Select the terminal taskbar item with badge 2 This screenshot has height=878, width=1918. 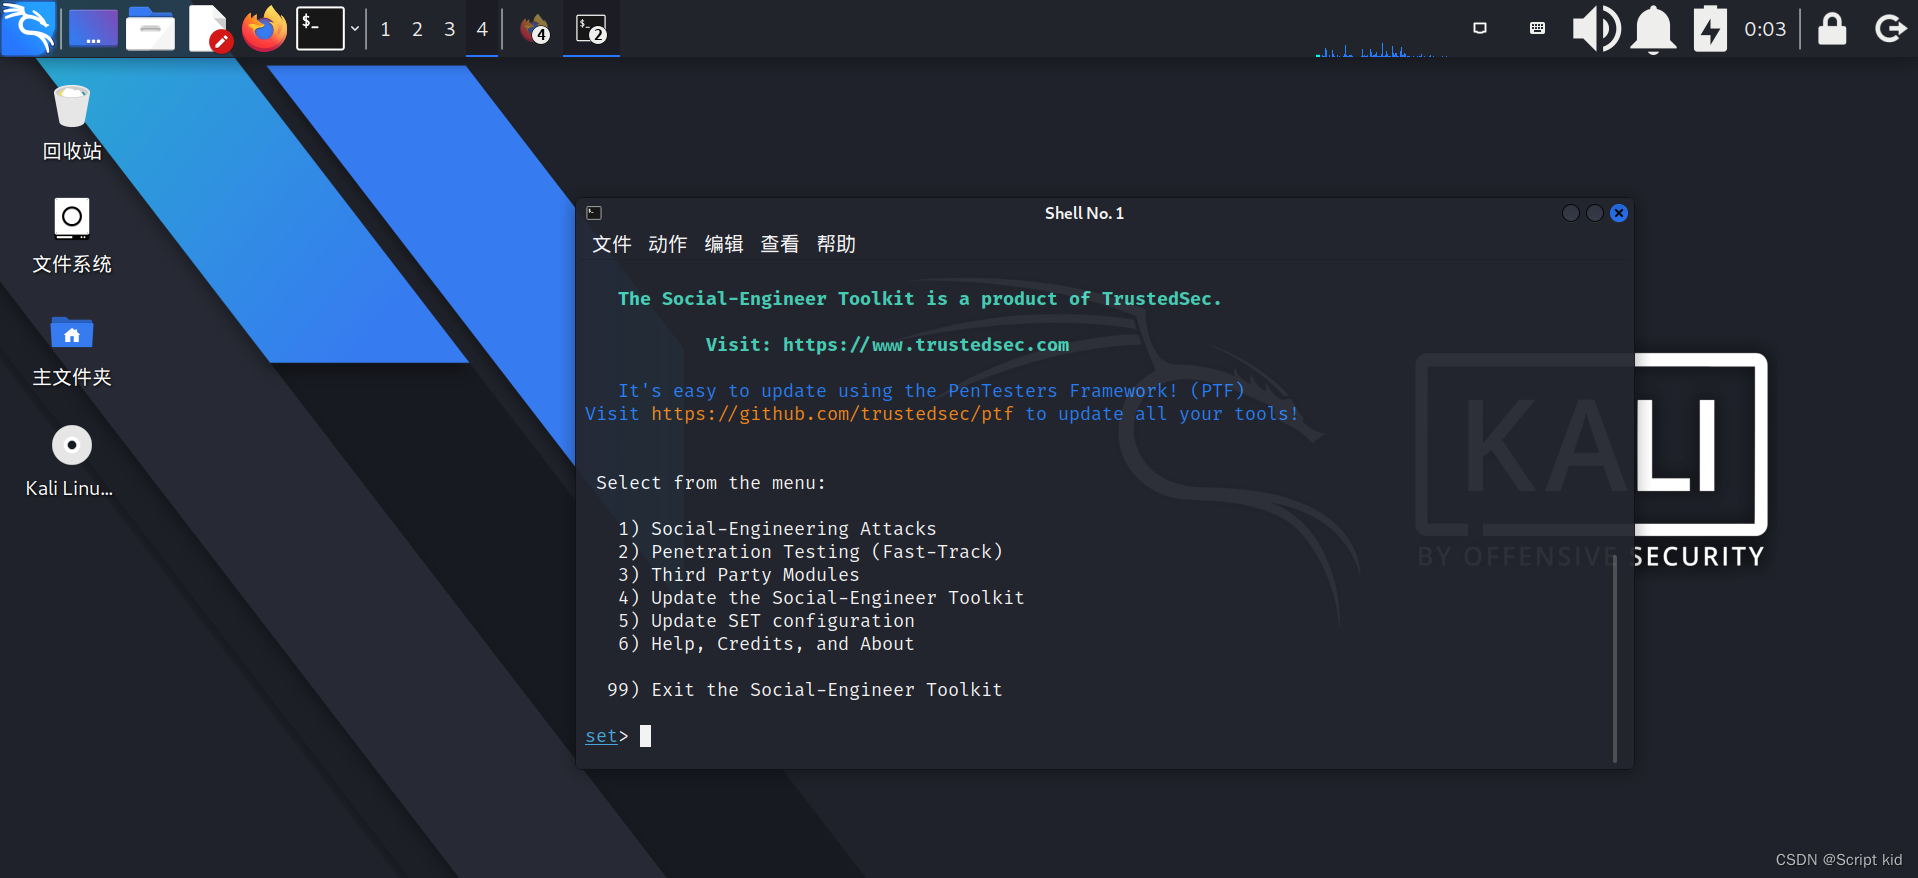click(591, 28)
